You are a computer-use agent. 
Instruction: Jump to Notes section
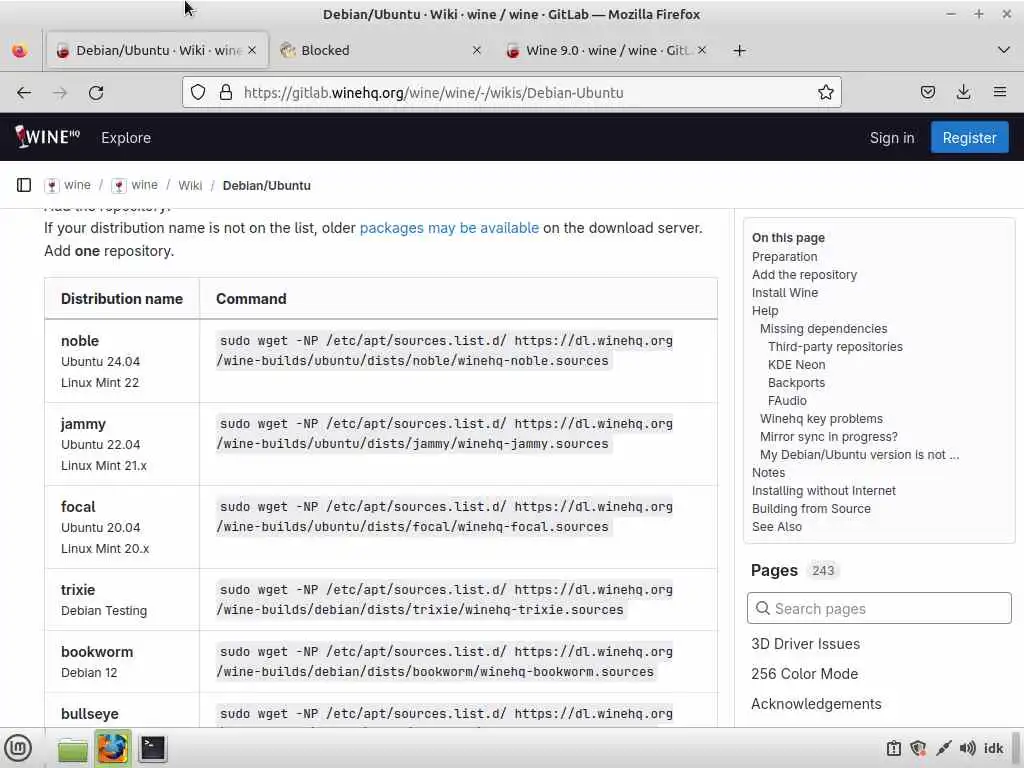(768, 472)
